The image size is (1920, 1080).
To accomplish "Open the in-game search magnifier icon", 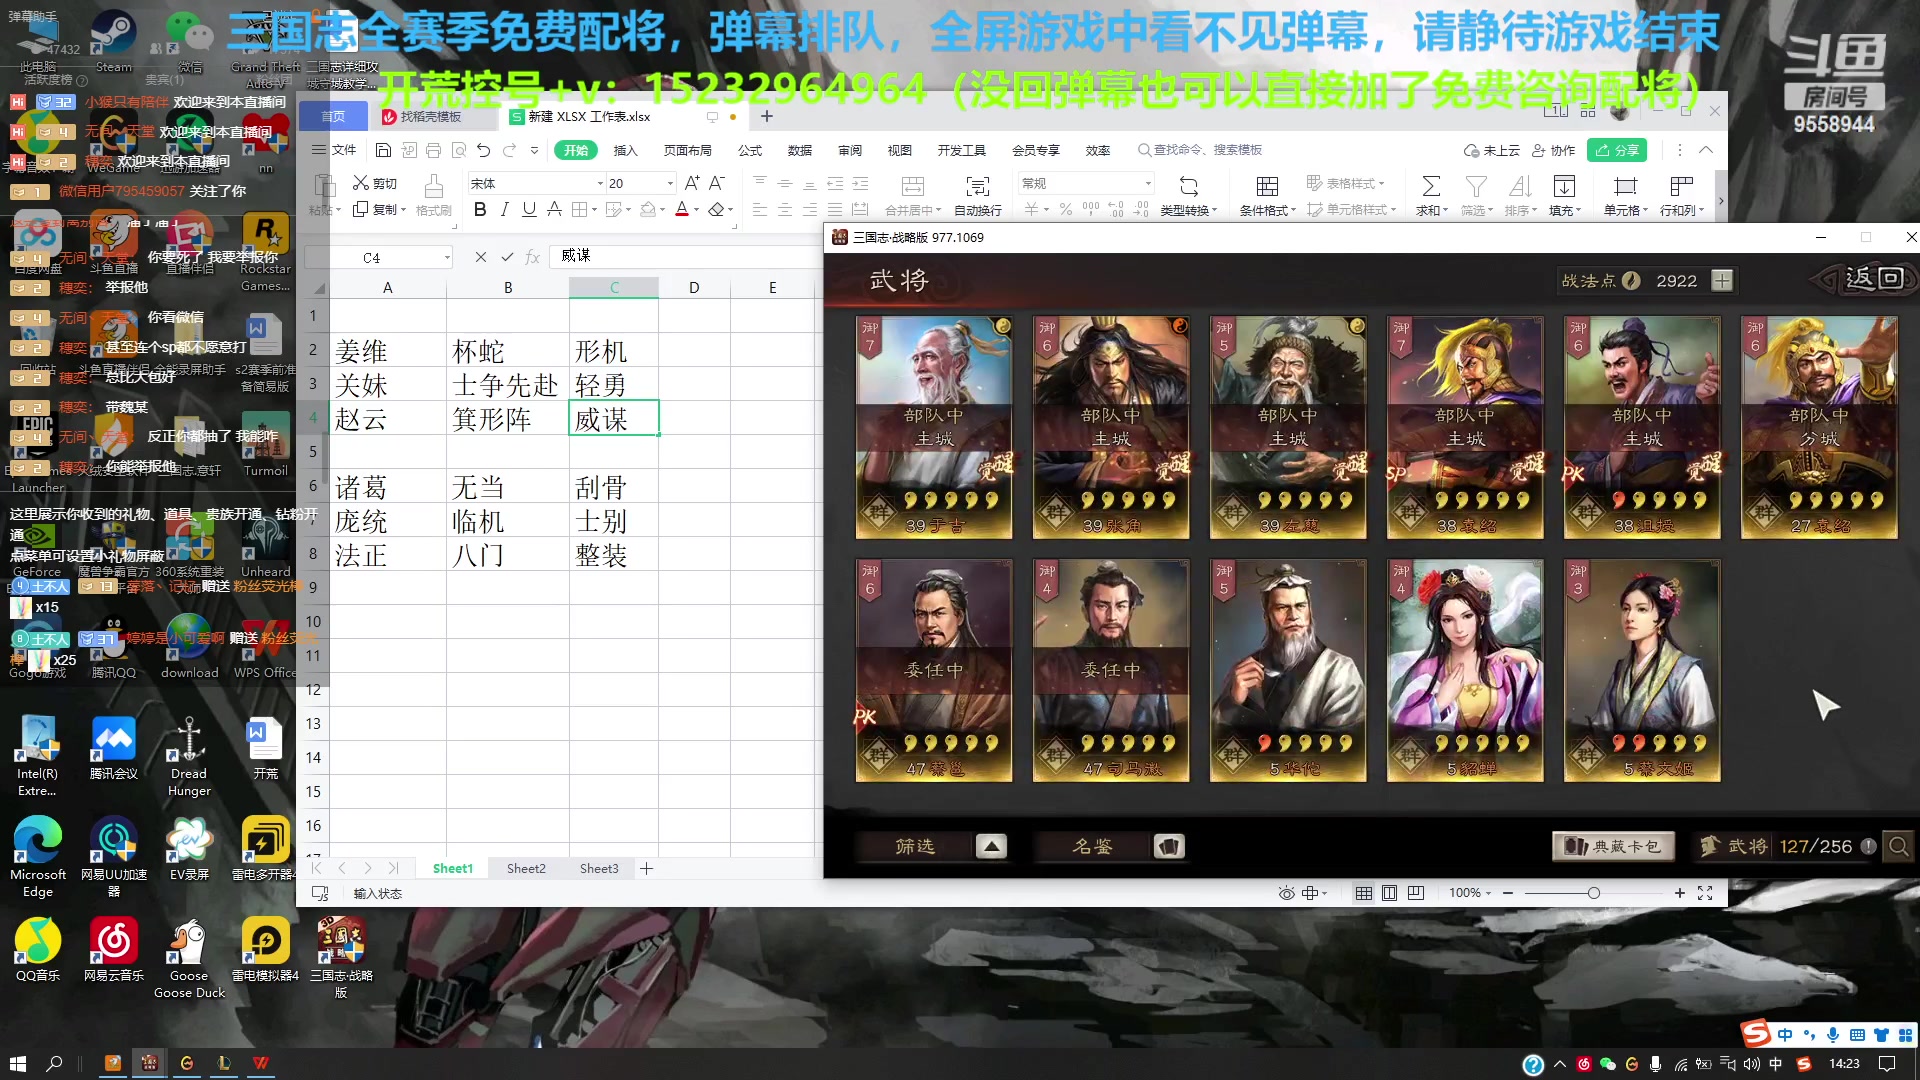I will (x=1899, y=846).
